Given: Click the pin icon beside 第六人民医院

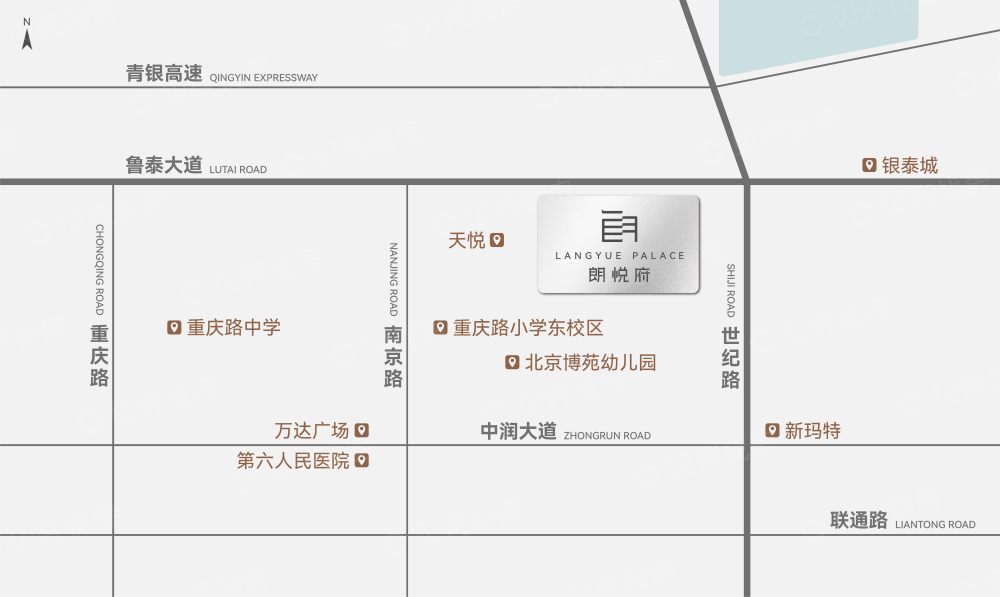Looking at the screenshot, I should click(x=362, y=460).
